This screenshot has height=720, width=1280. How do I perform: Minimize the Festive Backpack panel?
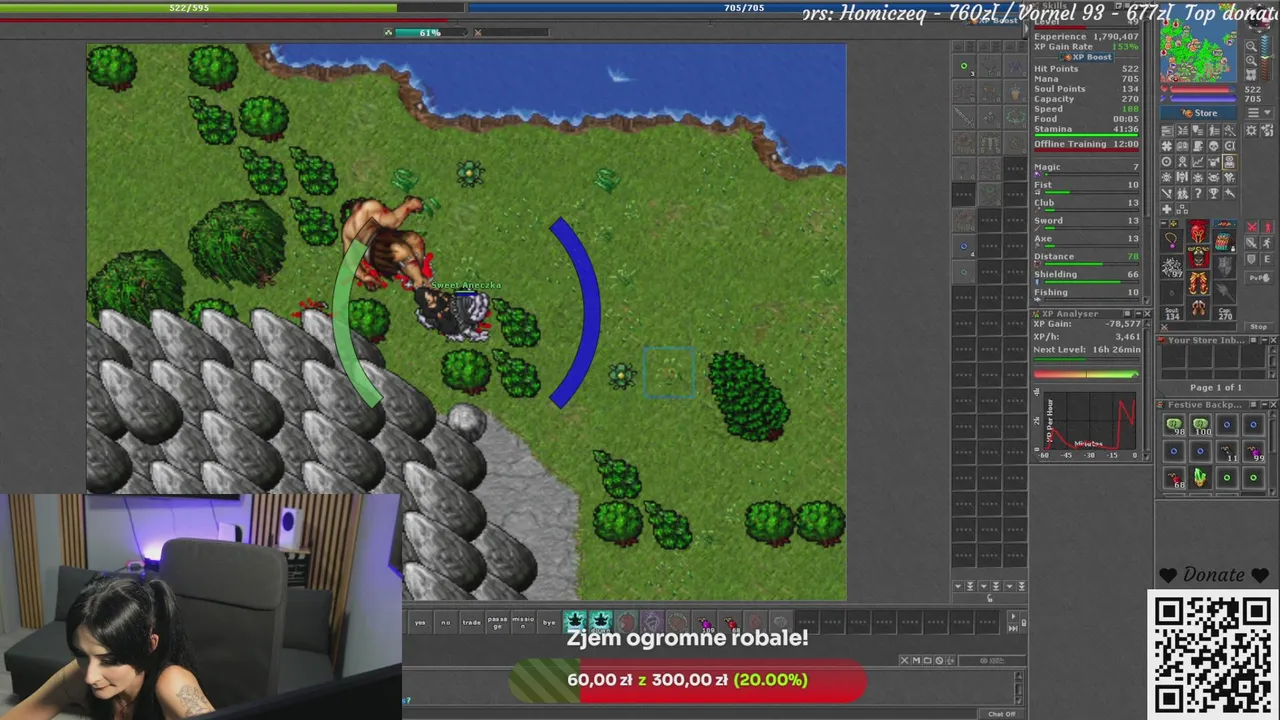(1265, 405)
